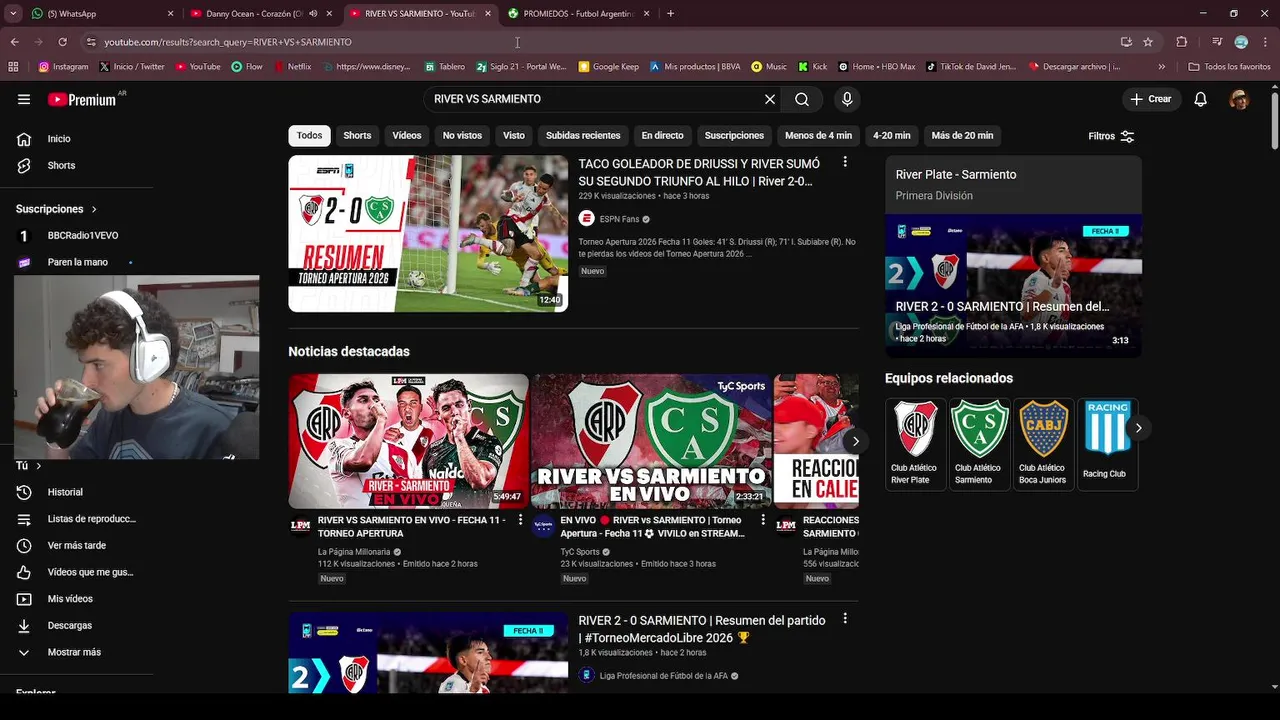Click the page vertical scrollbar

pos(1274,120)
